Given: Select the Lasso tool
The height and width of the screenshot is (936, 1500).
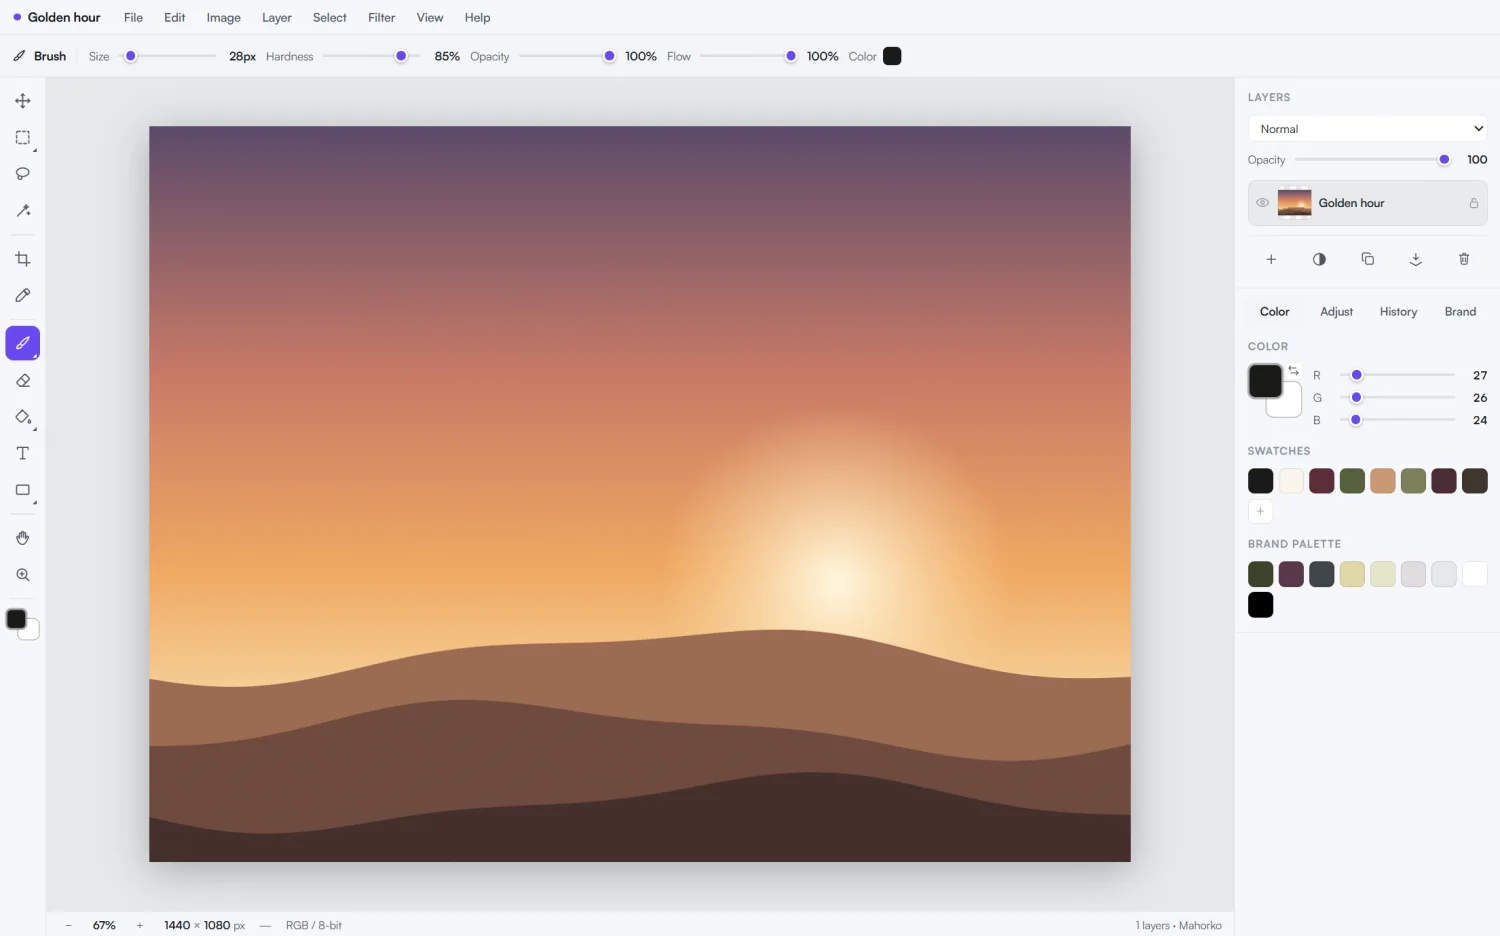Looking at the screenshot, I should [x=22, y=174].
